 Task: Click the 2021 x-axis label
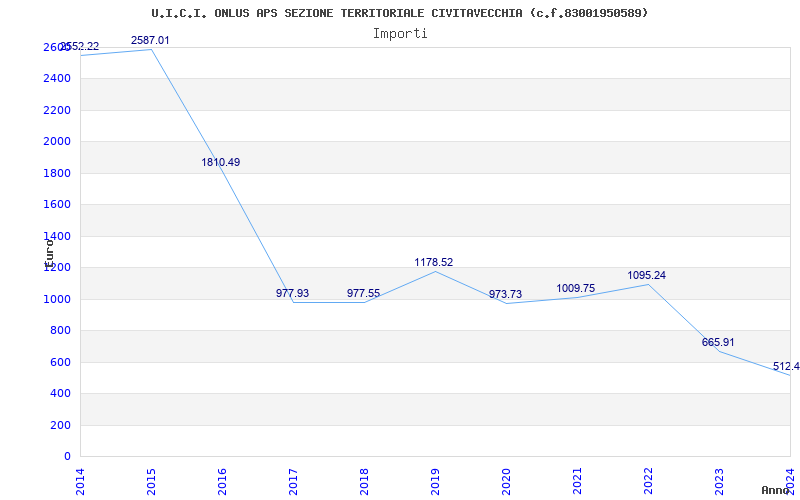coord(577,481)
